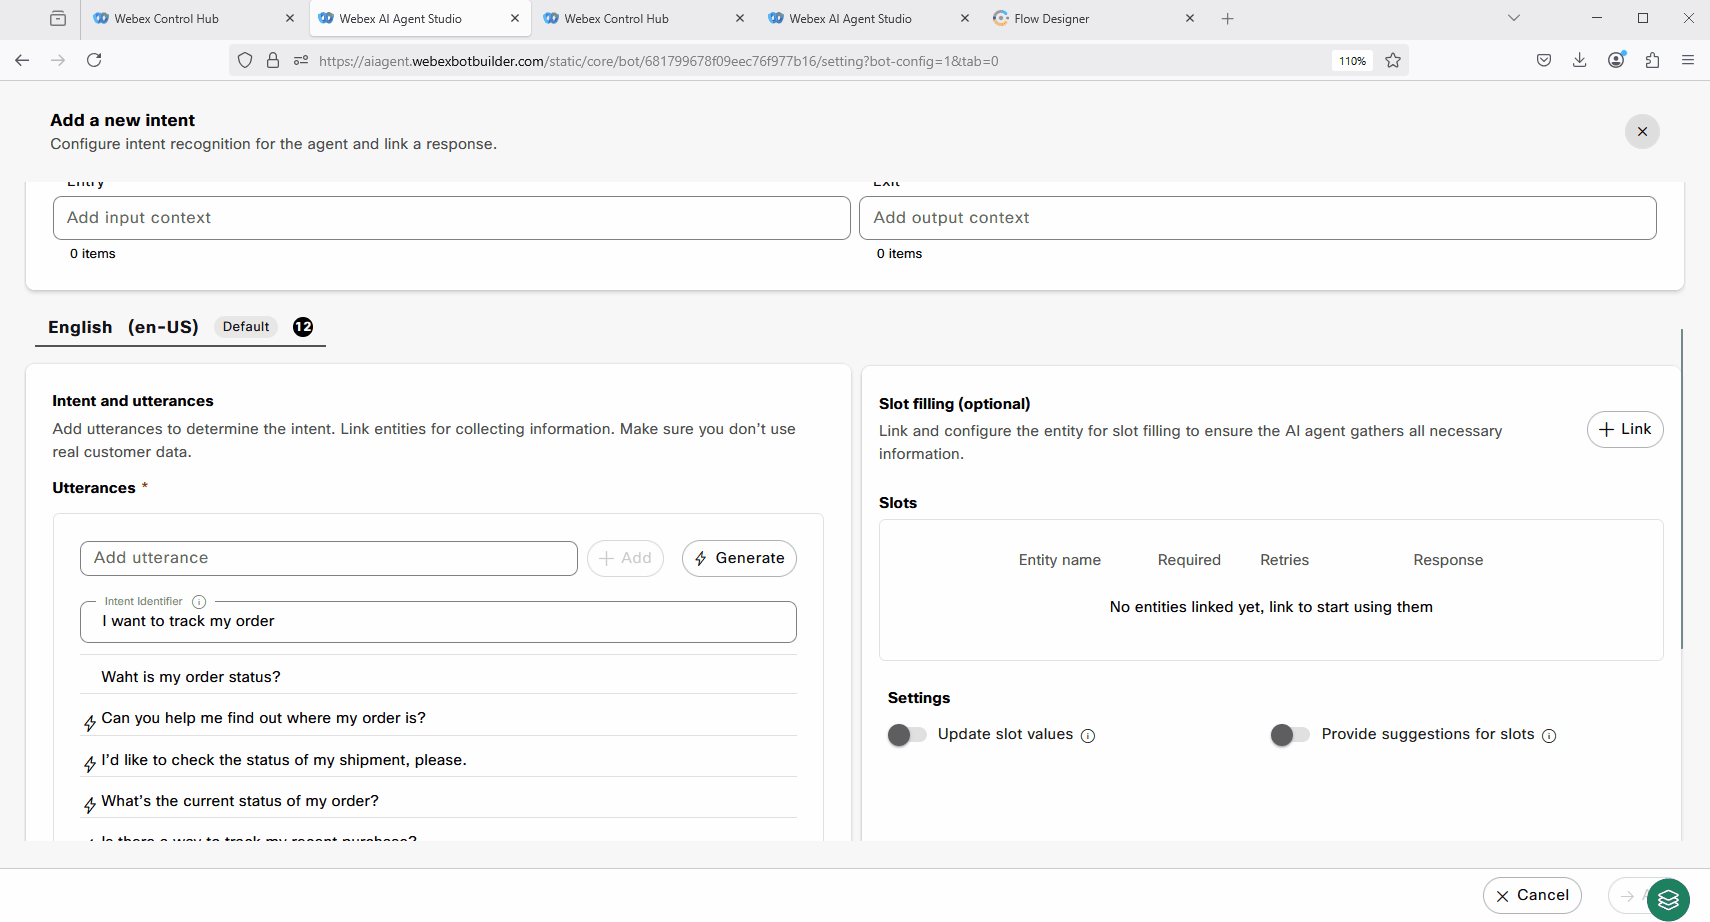Expand the list all tabs dropdown
Screen dimensions: 1710x922
1513,18
